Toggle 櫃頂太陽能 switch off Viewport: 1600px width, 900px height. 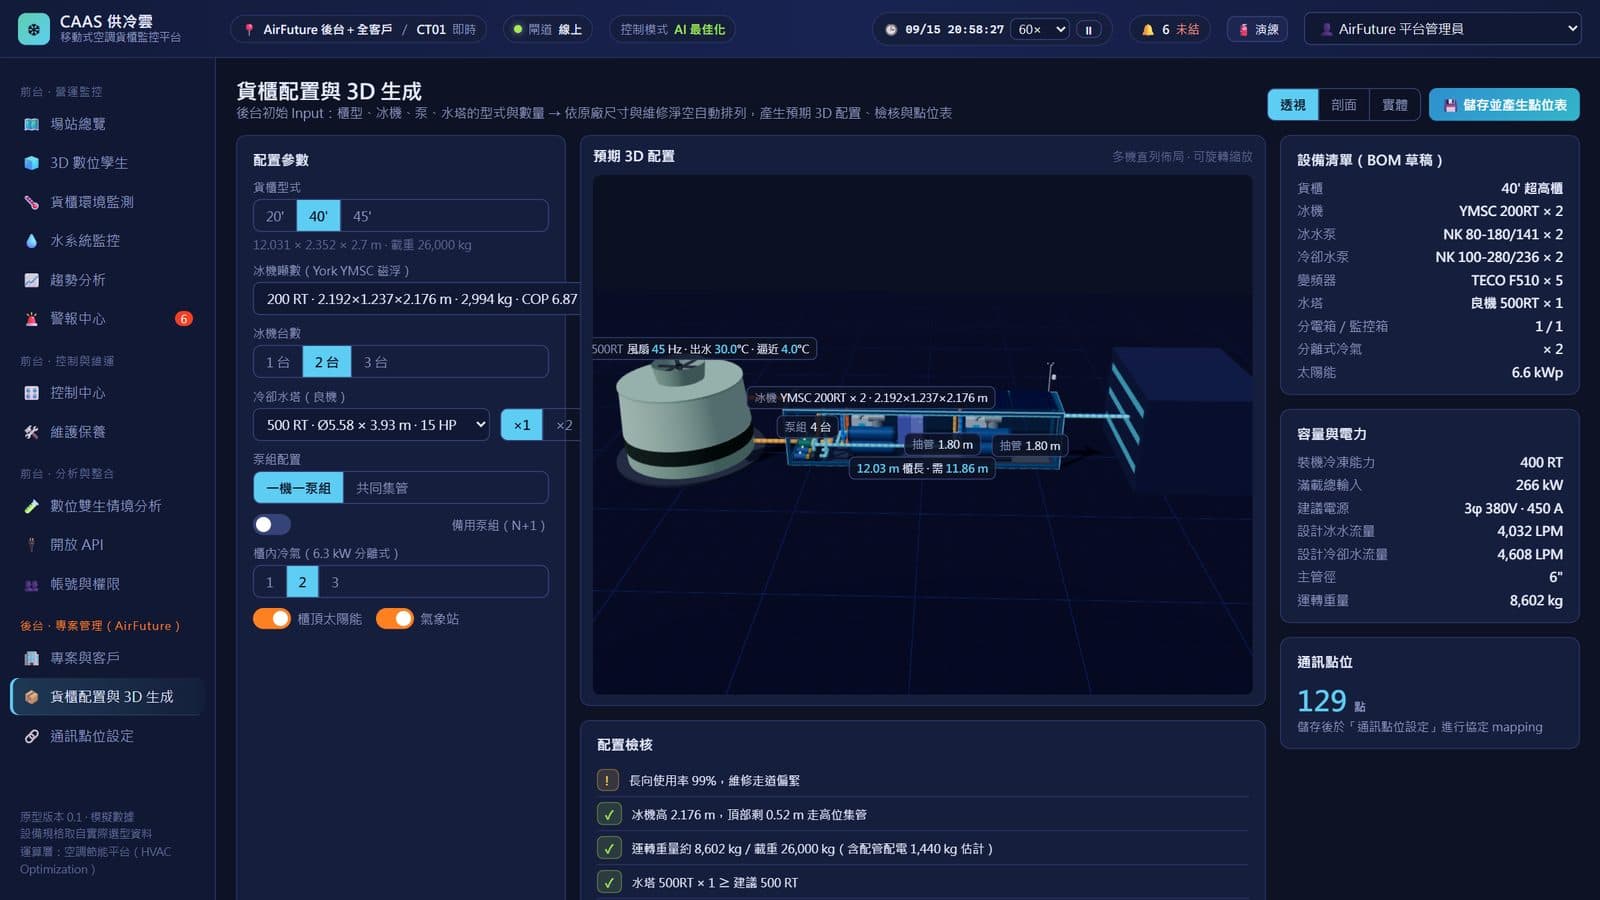272,618
